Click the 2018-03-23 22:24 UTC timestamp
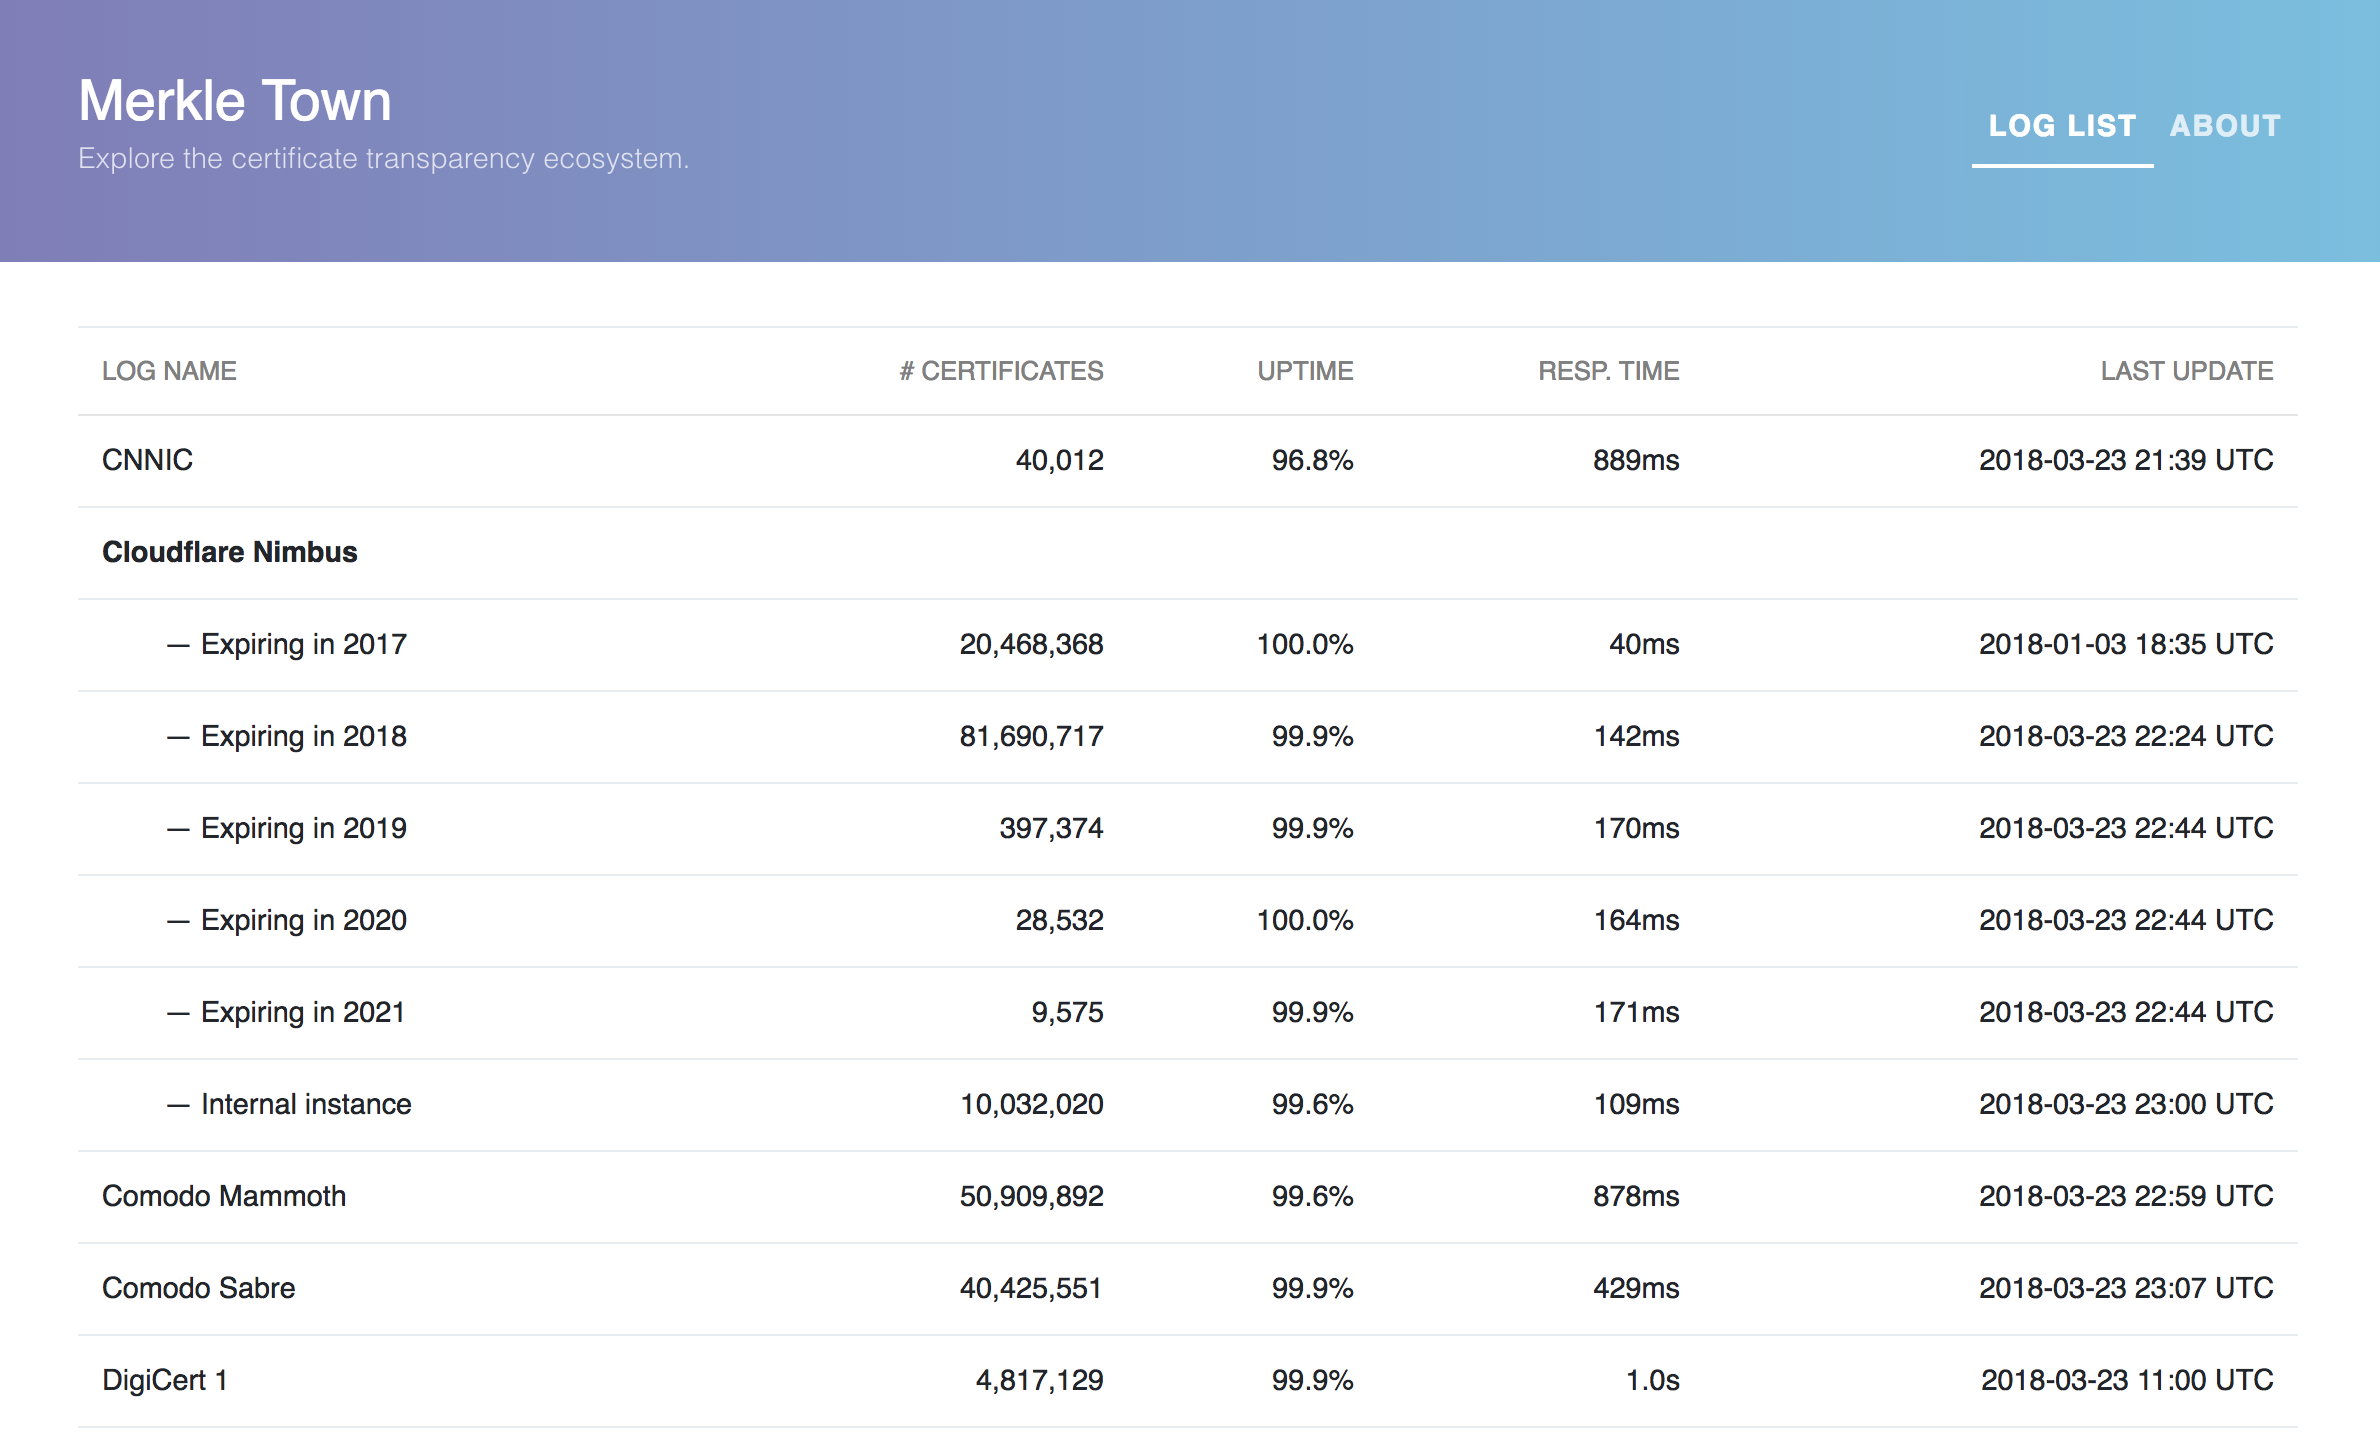This screenshot has height=1444, width=2380. (x=2126, y=736)
